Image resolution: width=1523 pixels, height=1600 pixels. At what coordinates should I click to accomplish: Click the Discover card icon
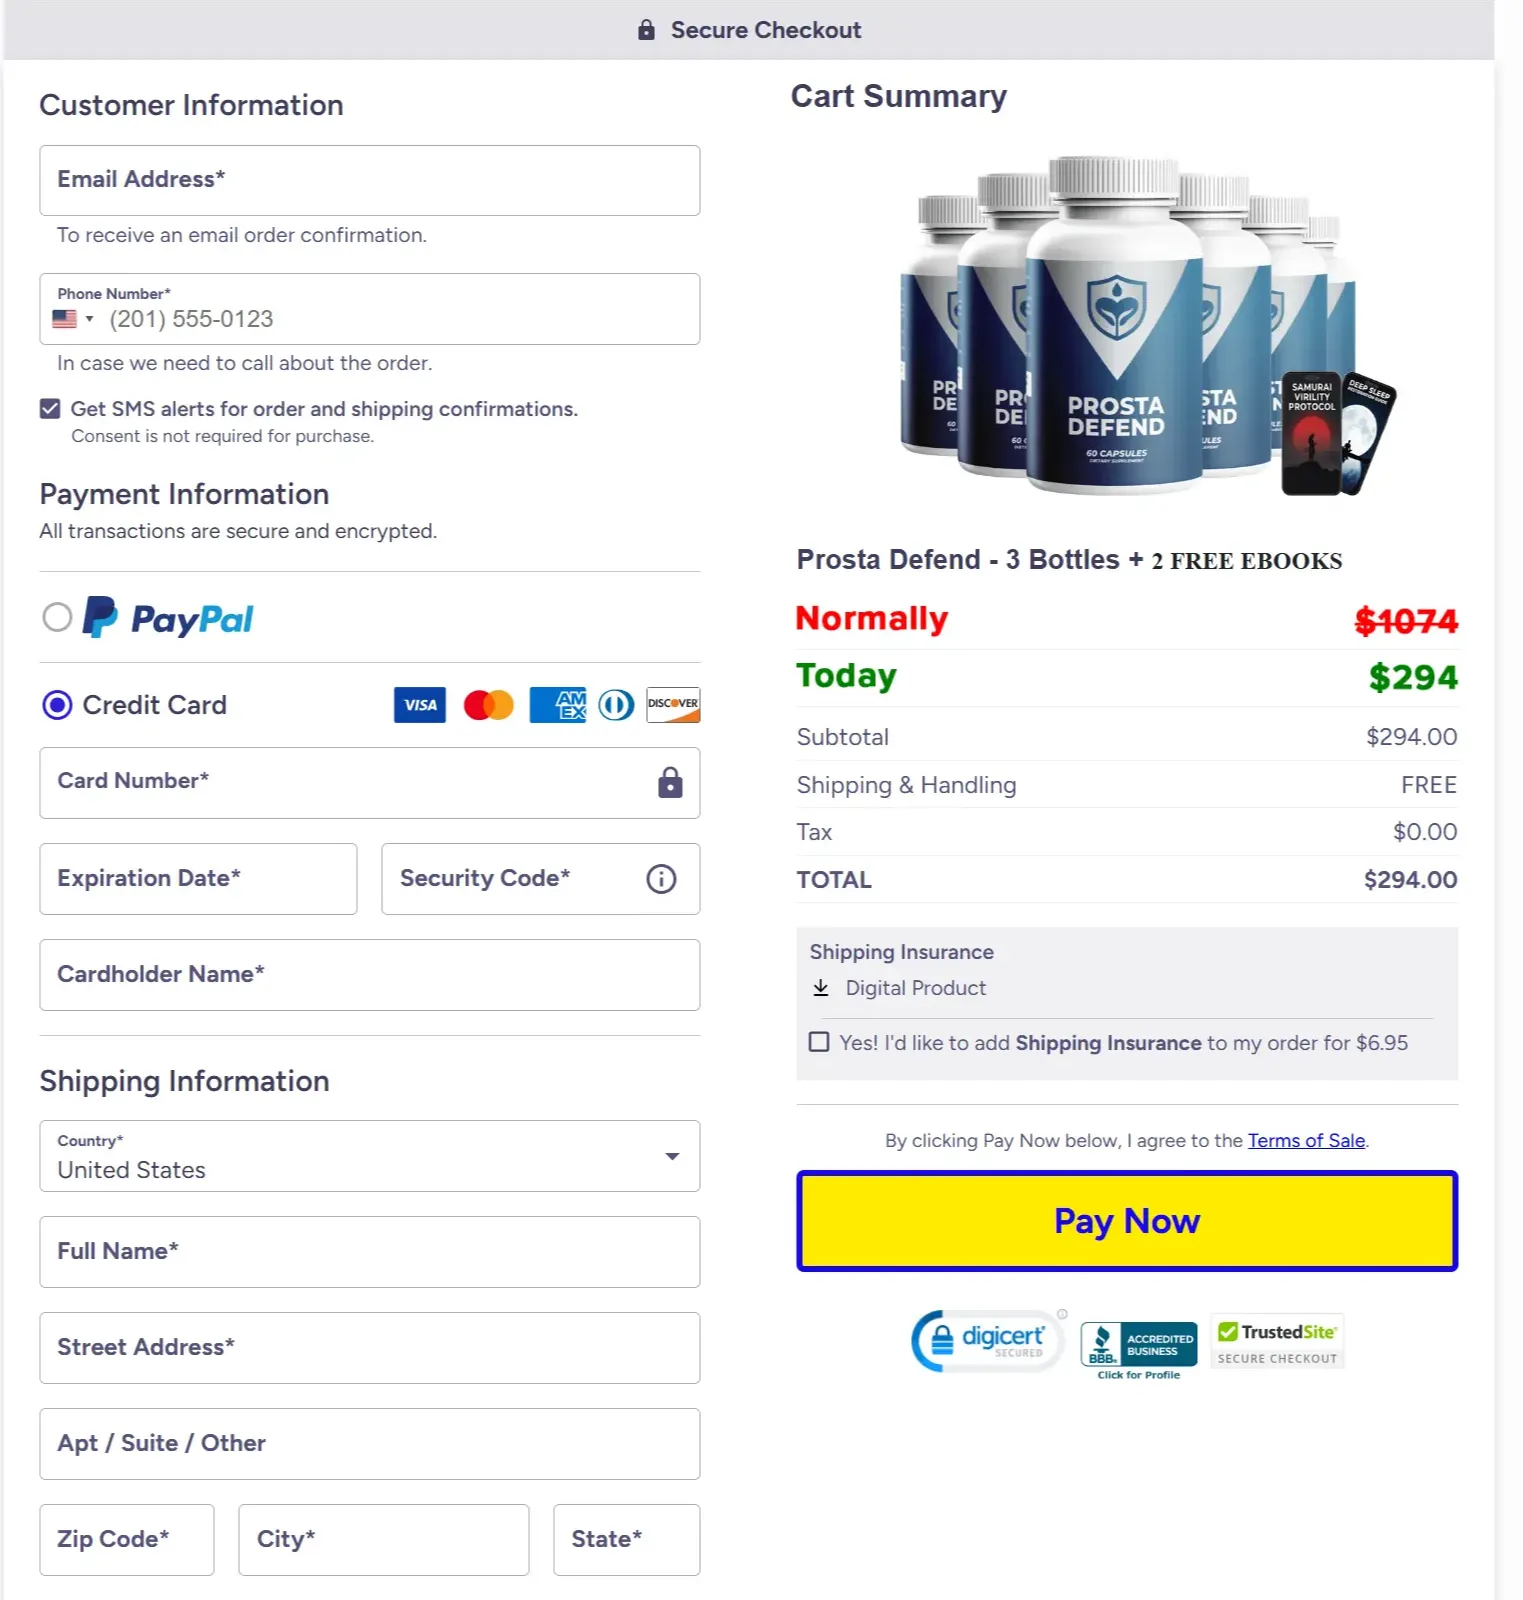coord(673,705)
